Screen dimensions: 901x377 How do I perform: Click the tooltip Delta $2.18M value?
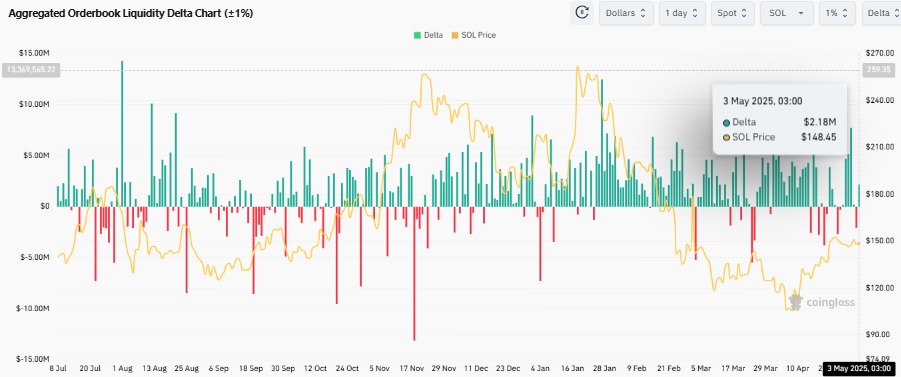820,122
